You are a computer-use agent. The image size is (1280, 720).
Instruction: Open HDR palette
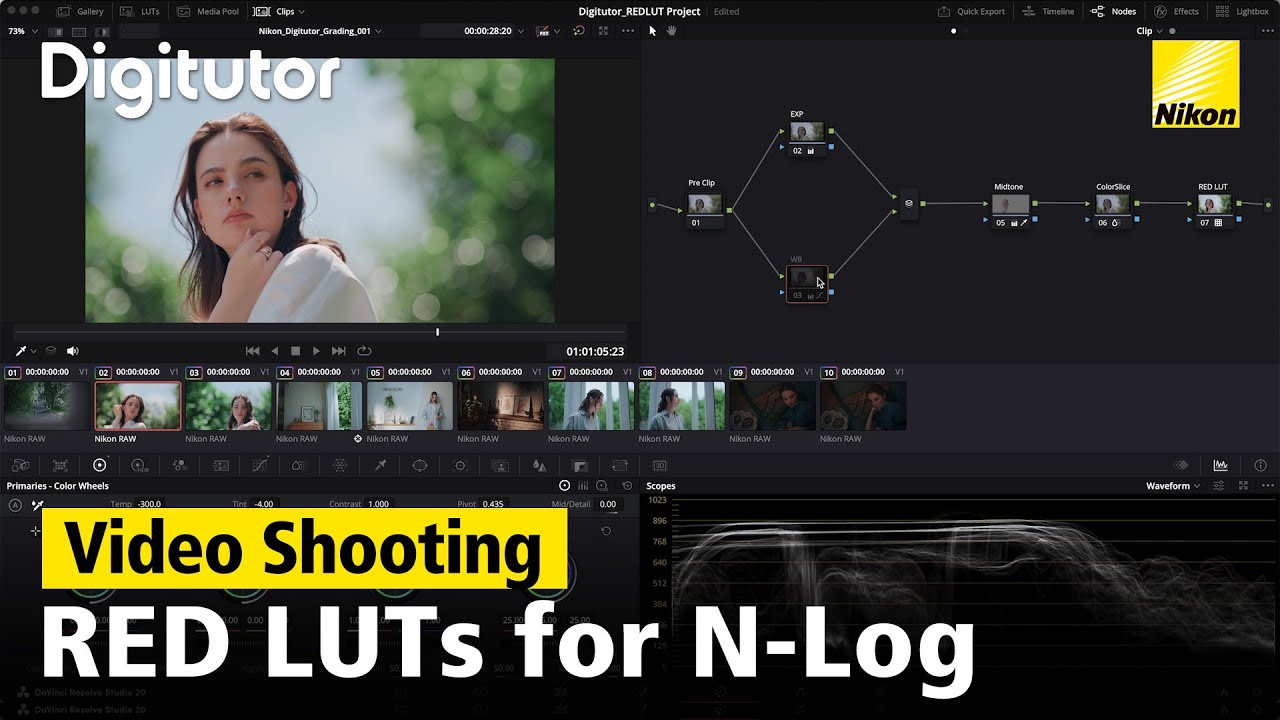(x=140, y=465)
